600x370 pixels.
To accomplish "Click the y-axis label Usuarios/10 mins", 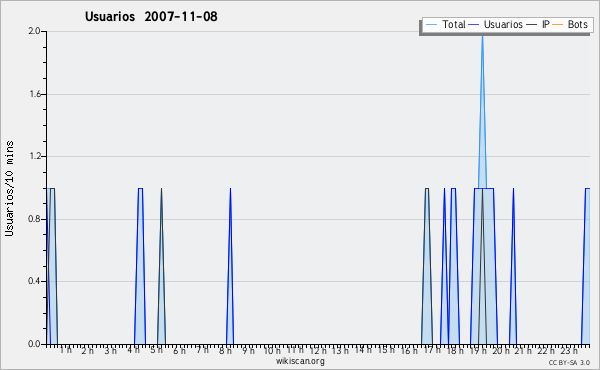I will pyautogui.click(x=9, y=188).
